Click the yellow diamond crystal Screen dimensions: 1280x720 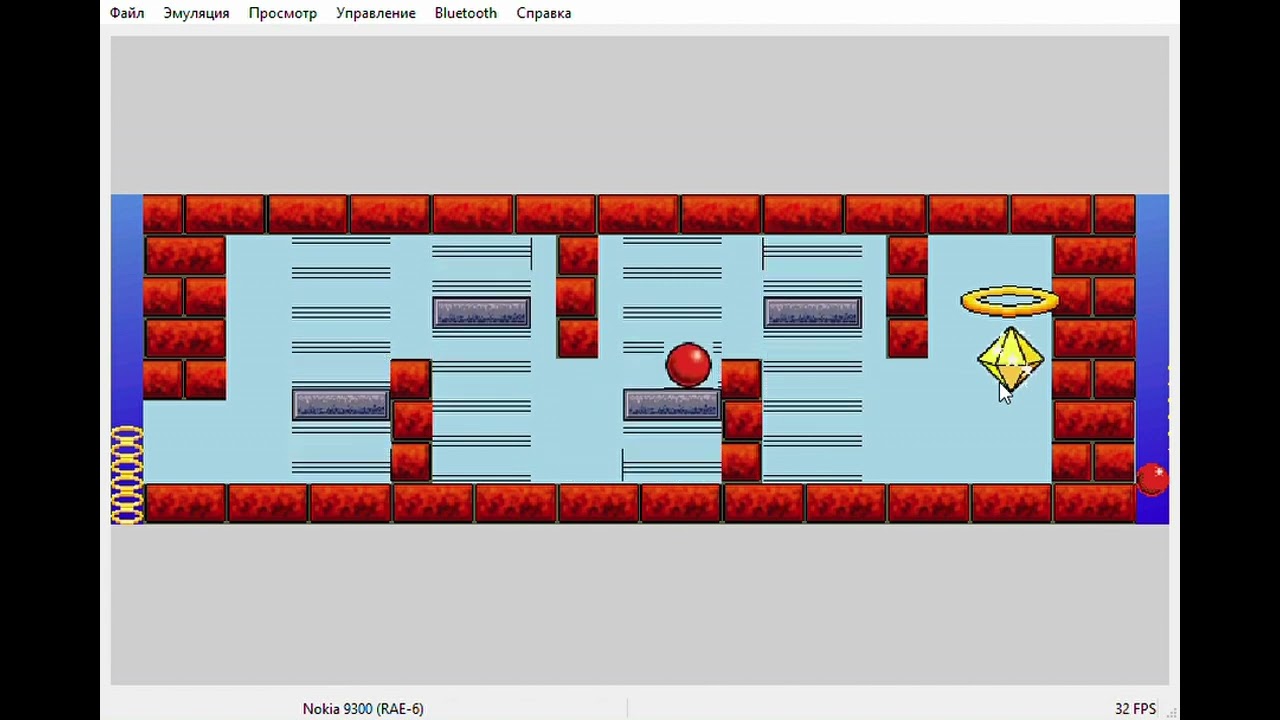1010,360
